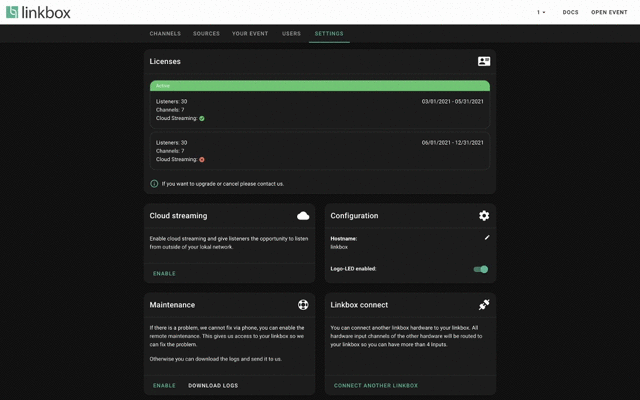Click the Logo-LED enabled label

click(353, 269)
